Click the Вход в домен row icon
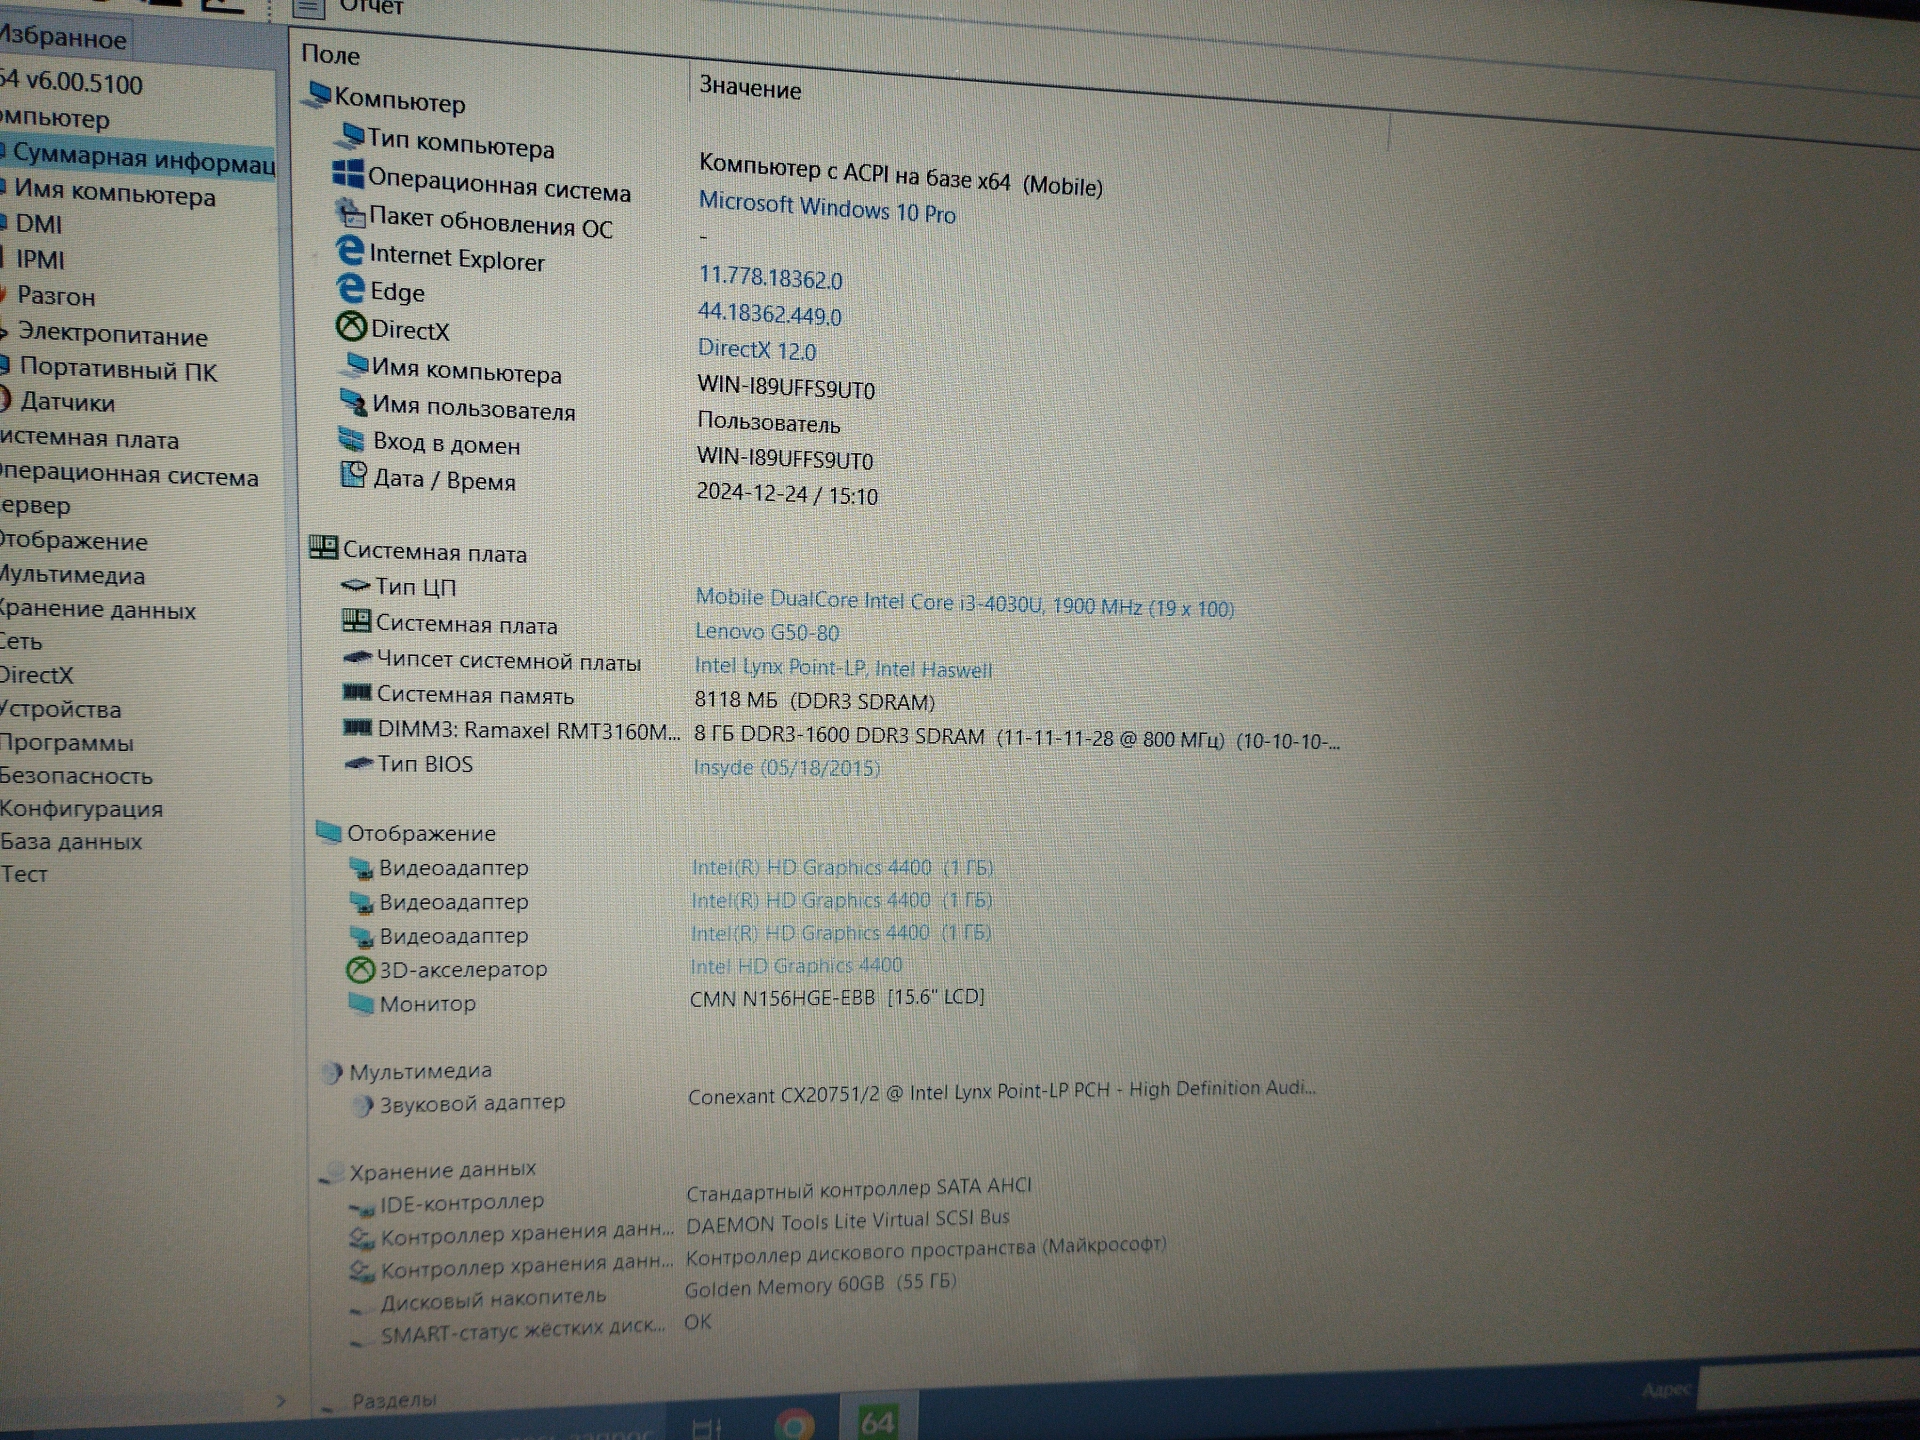The height and width of the screenshot is (1440, 1920). point(352,438)
